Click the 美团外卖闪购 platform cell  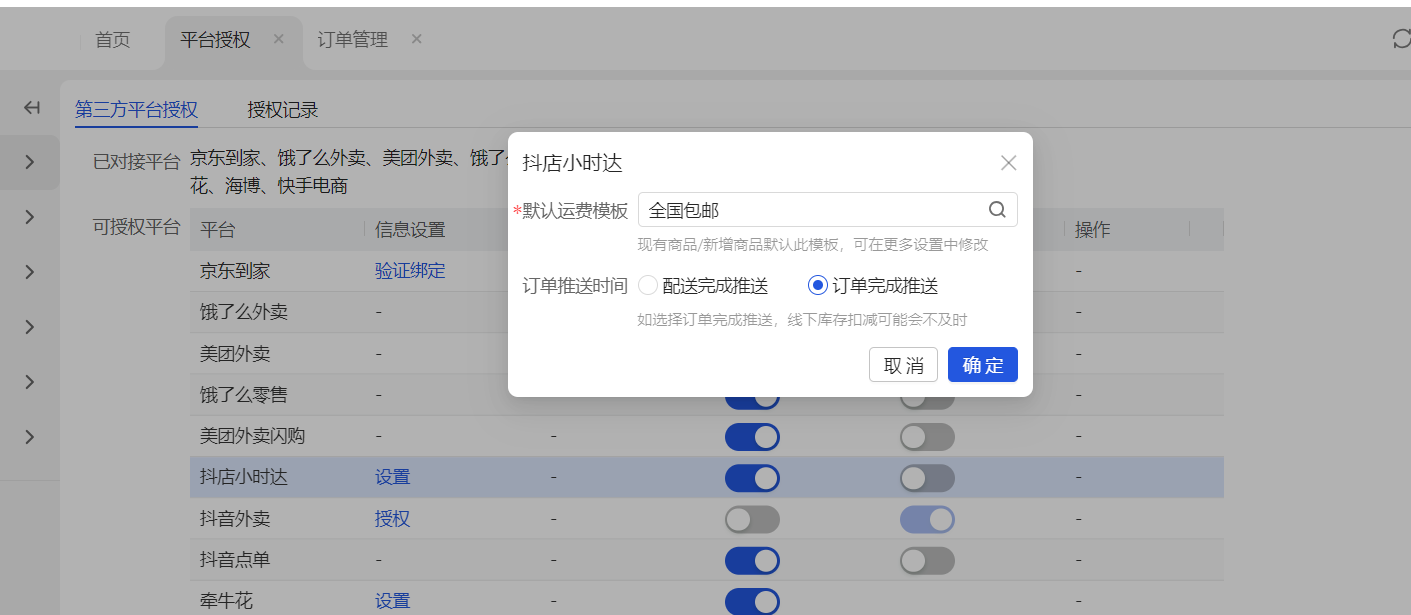point(253,436)
